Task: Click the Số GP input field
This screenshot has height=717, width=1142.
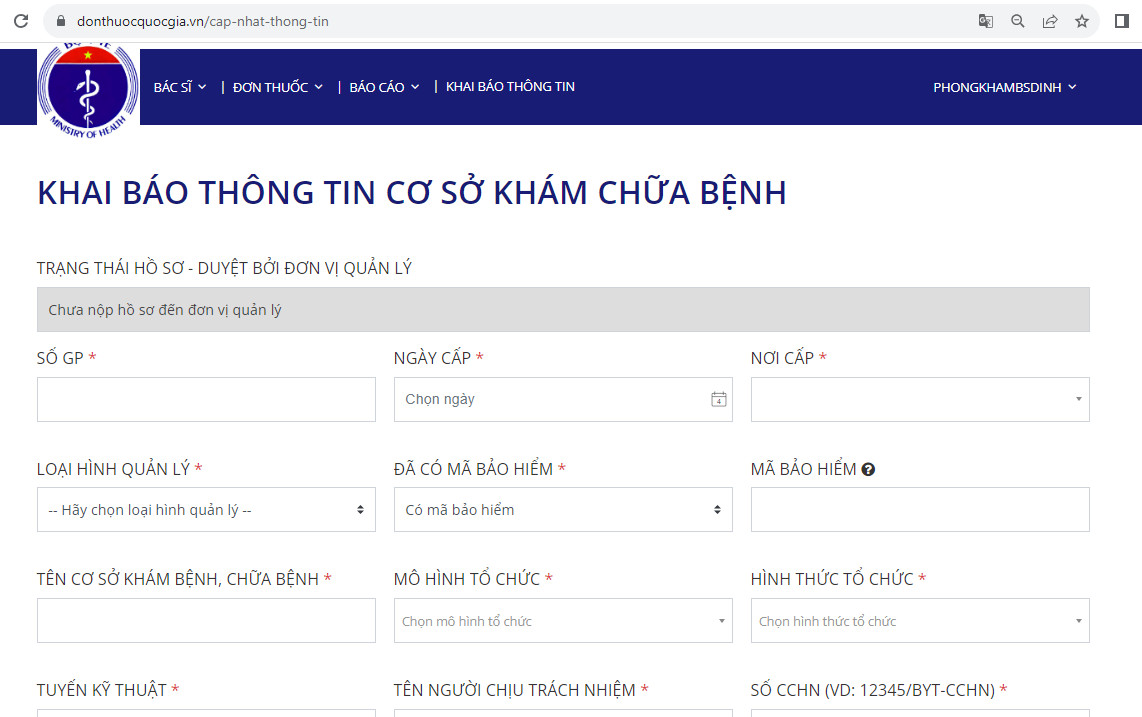Action: pos(206,399)
